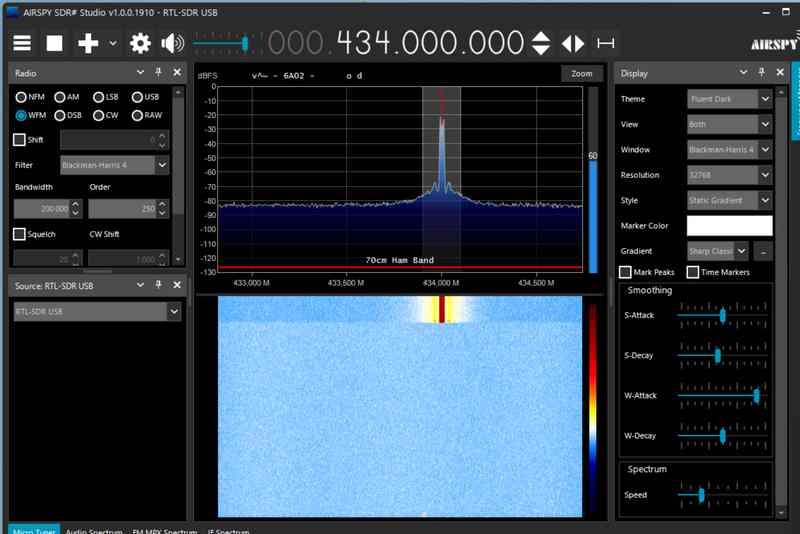This screenshot has width=800, height=534.
Task: Switch to the FM MPX Spectrum tab
Action: (164, 530)
